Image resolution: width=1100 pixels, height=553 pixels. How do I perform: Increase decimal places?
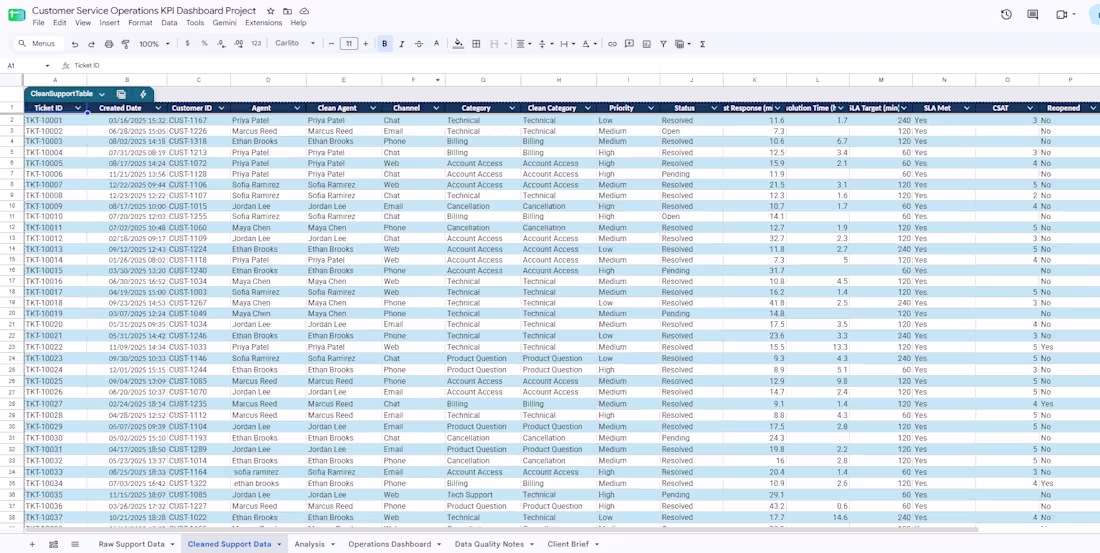(x=239, y=44)
